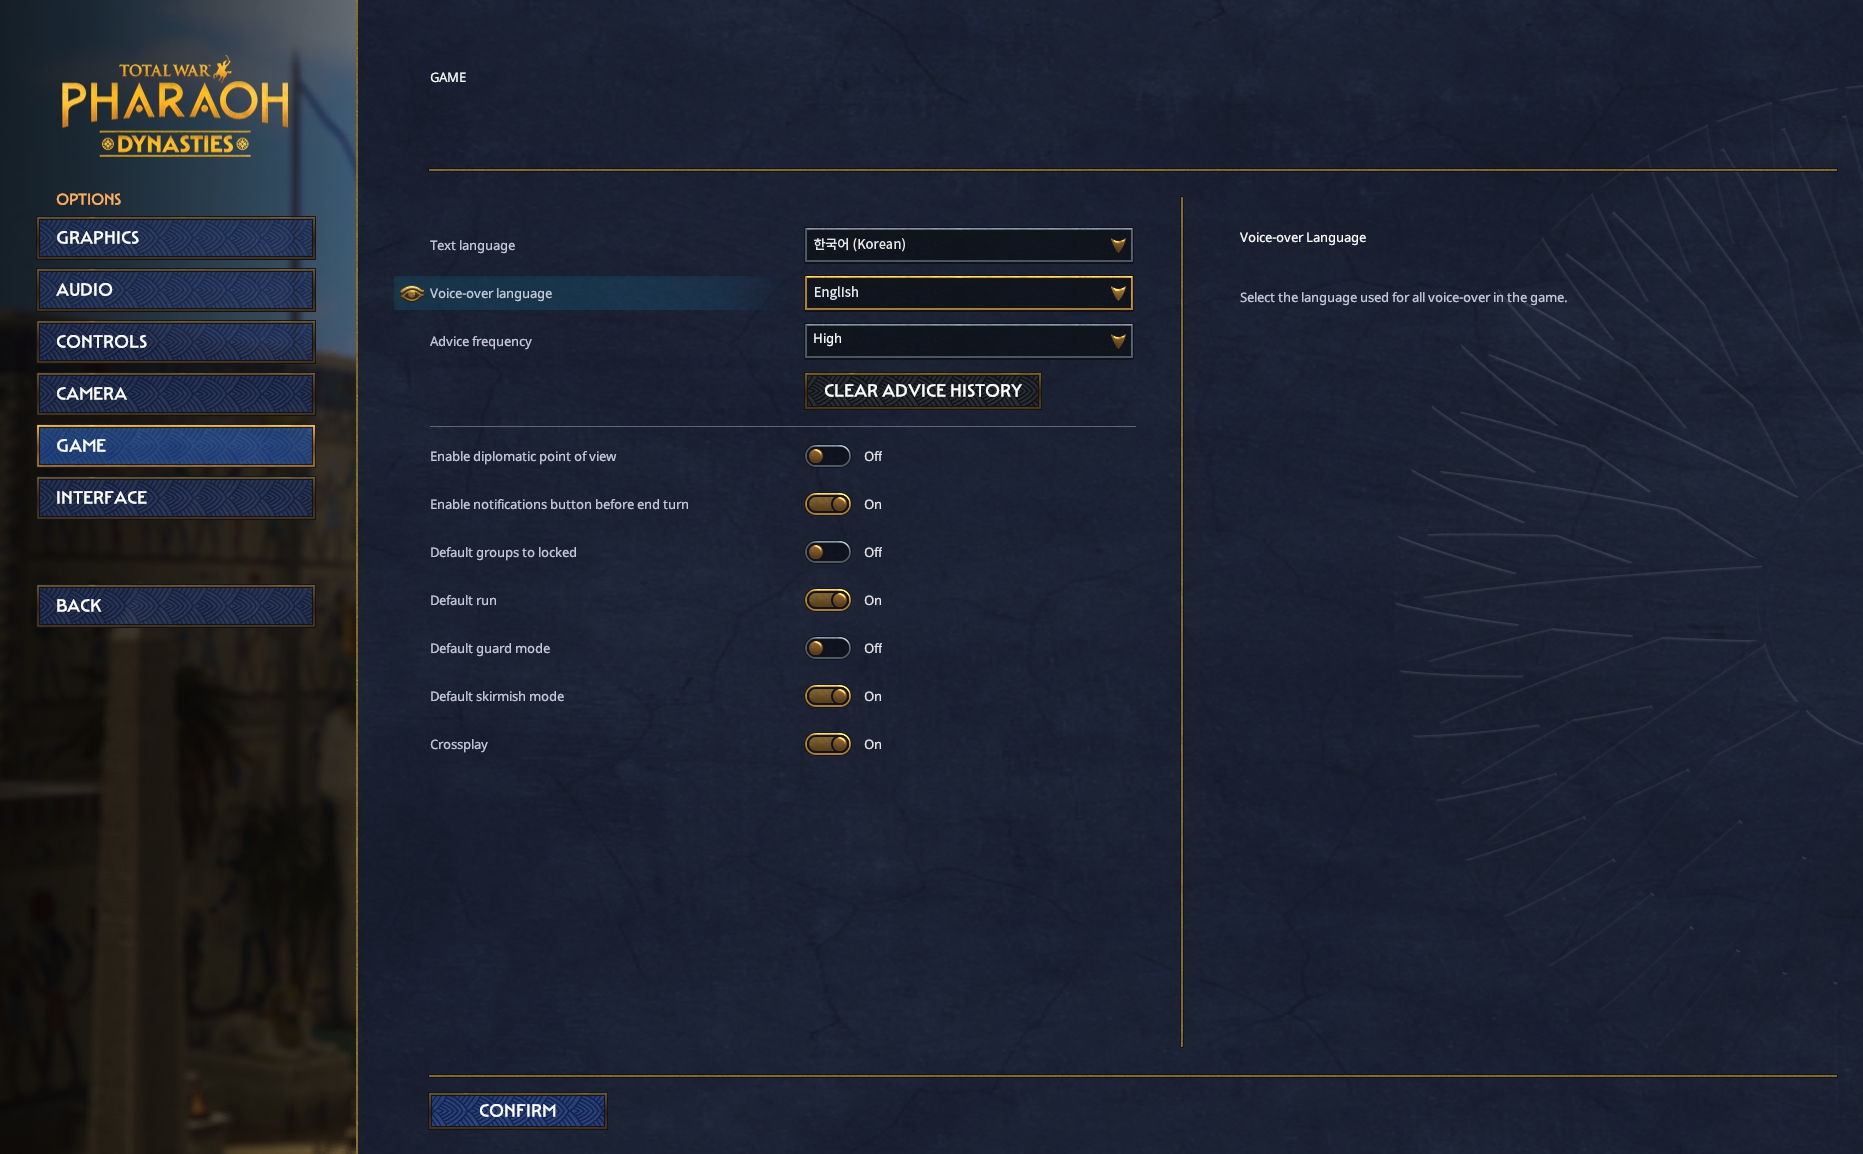Turn off Default run toggle
Image resolution: width=1863 pixels, height=1154 pixels.
tap(828, 600)
